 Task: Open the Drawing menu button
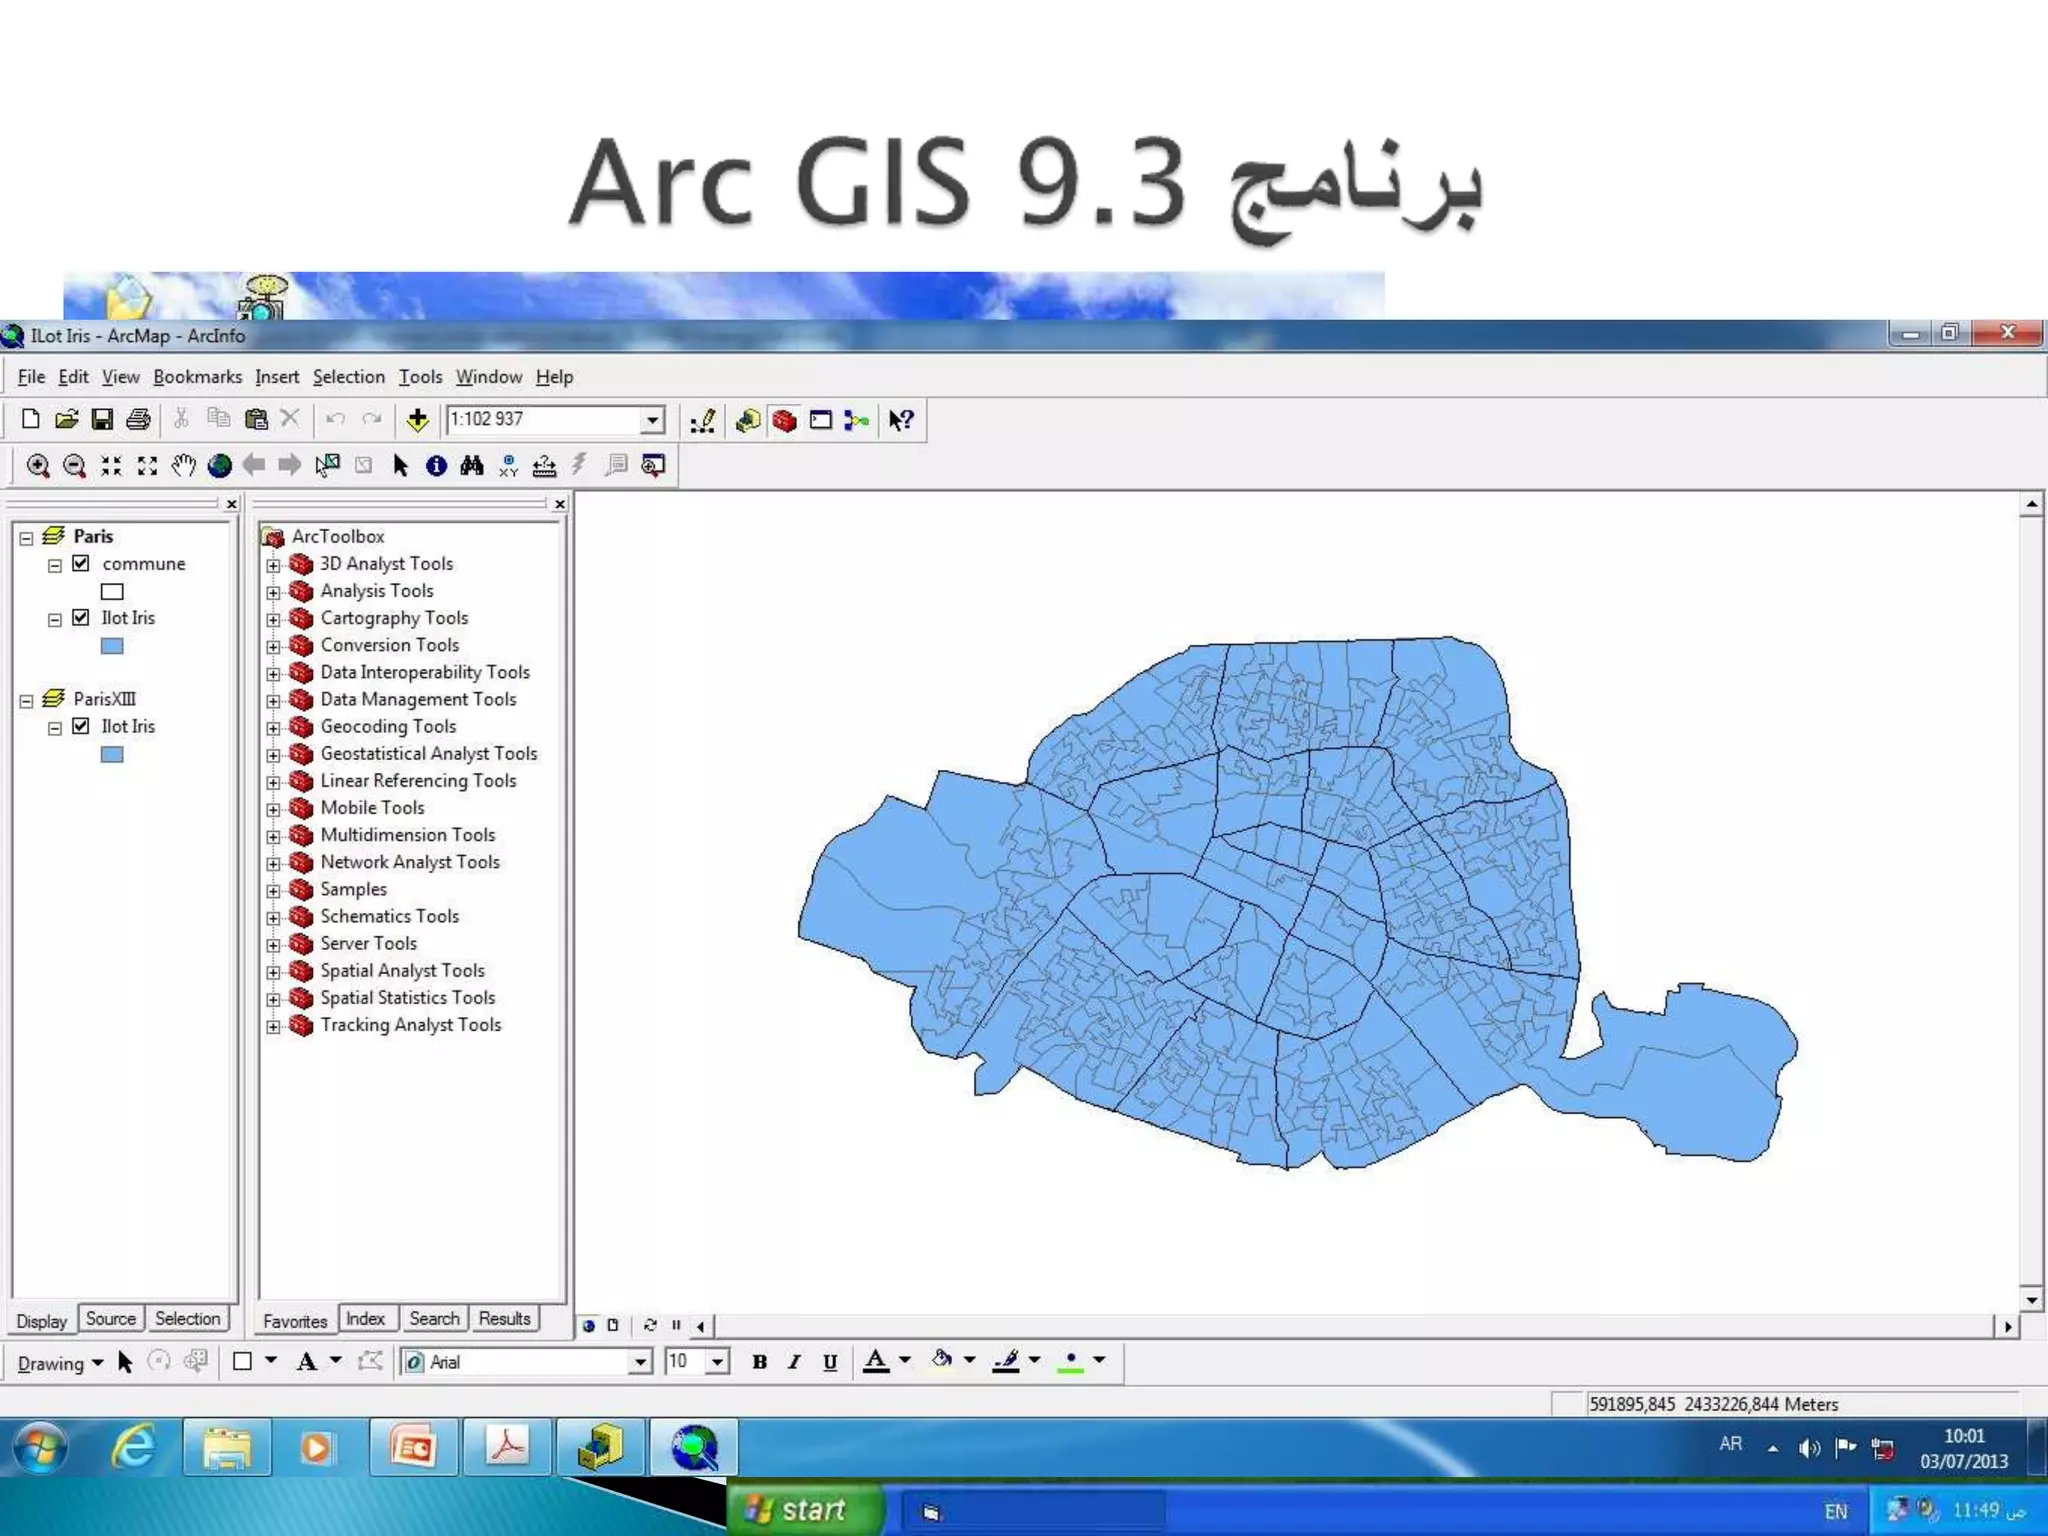click(59, 1363)
